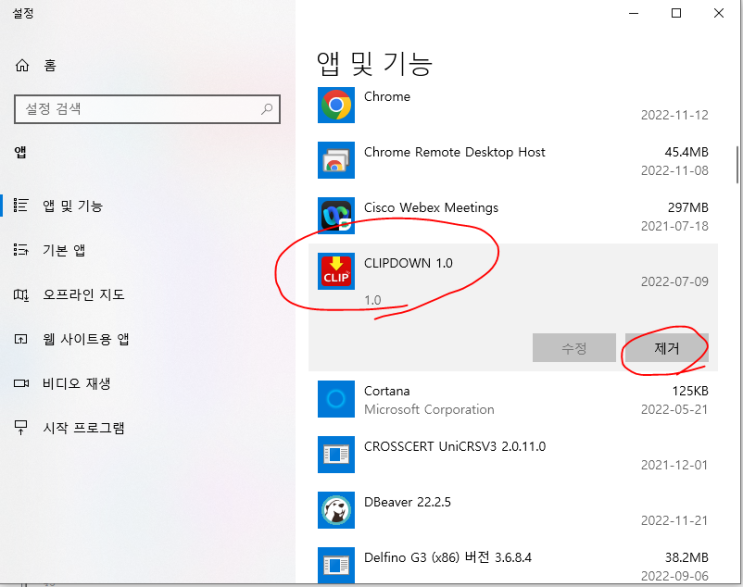The image size is (743, 587).
Task: Click the Chrome Remote Desktop Host icon
Action: [336, 160]
